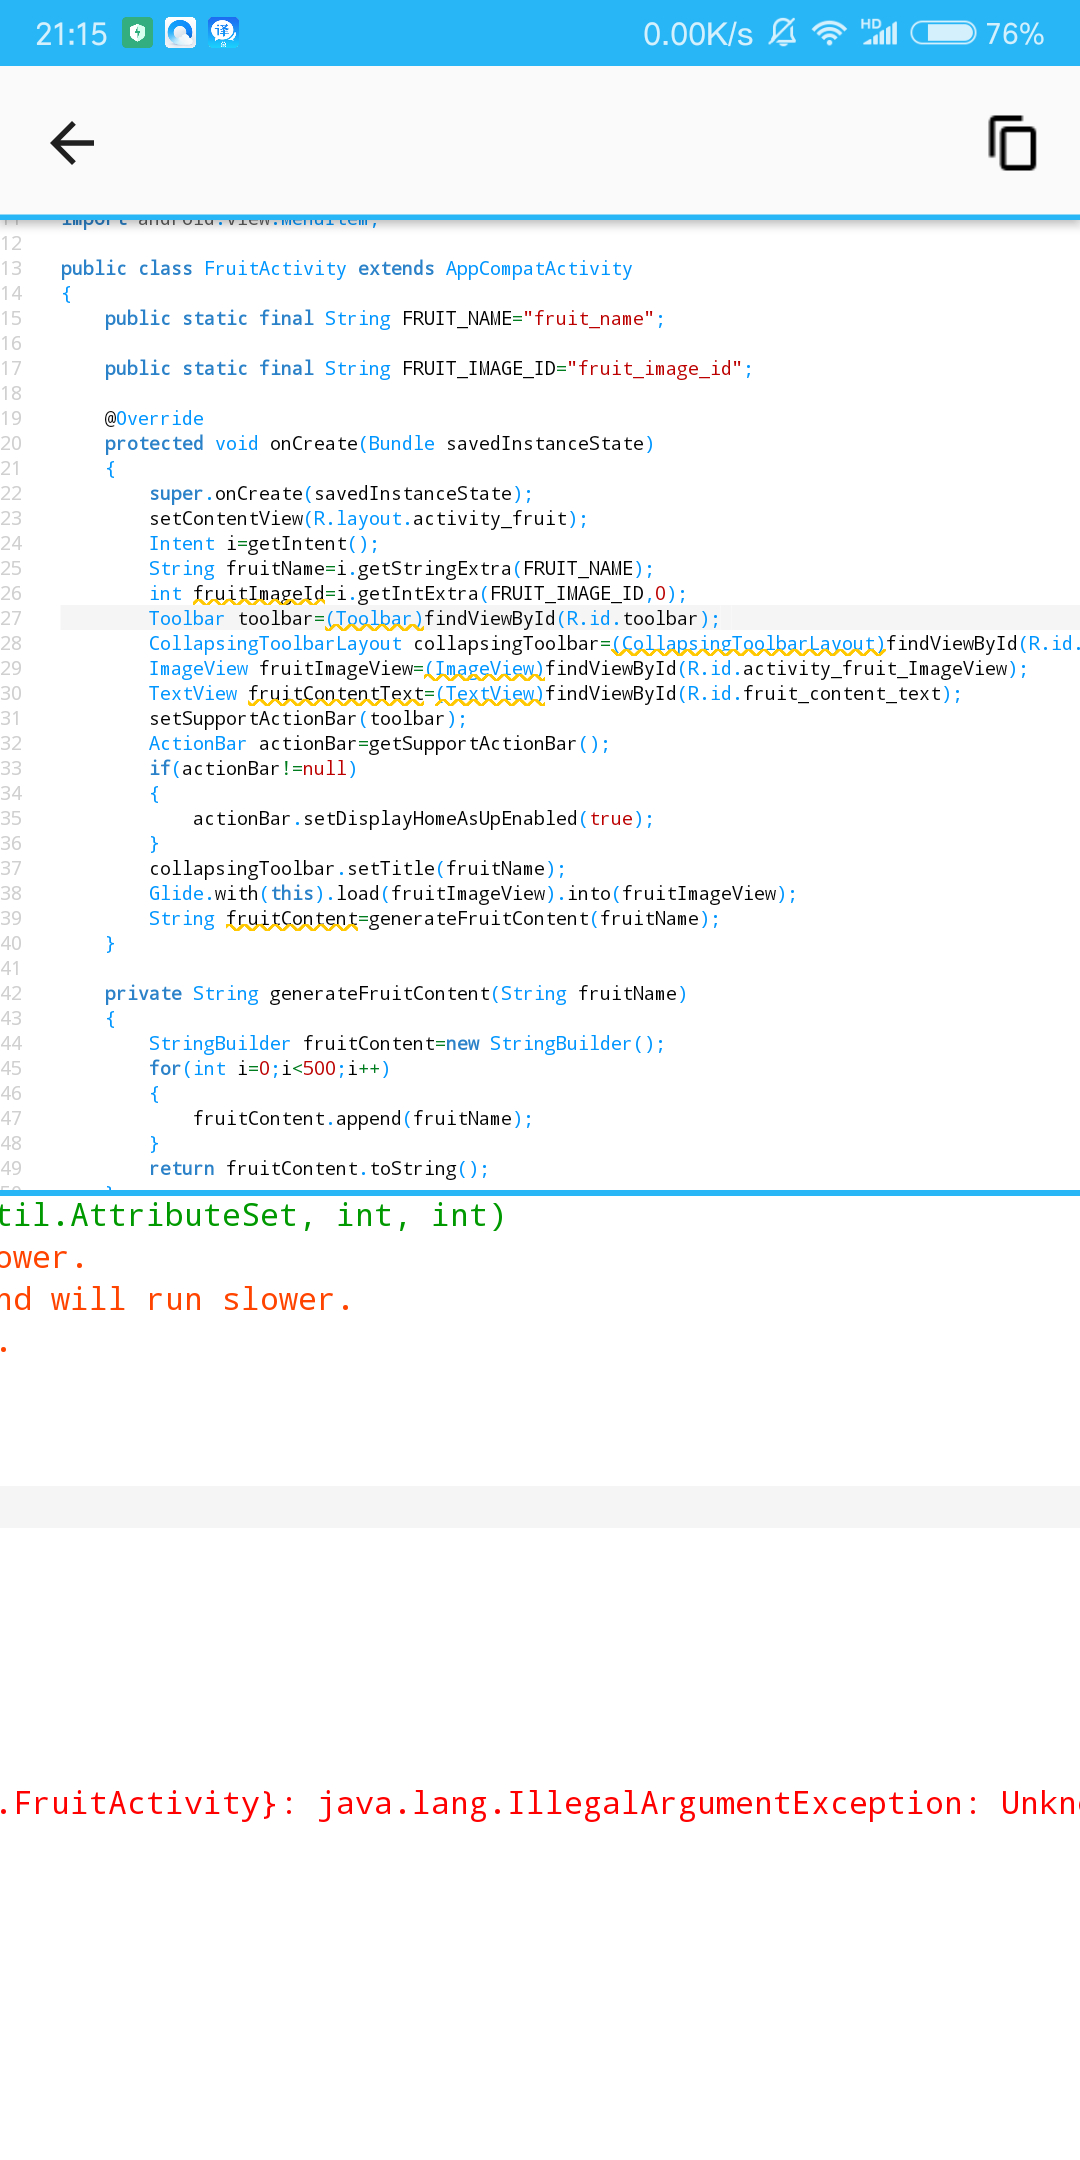Tap collapsingToolbar.setTitle(fruitName) line
1080x2160 pixels.
(357, 868)
